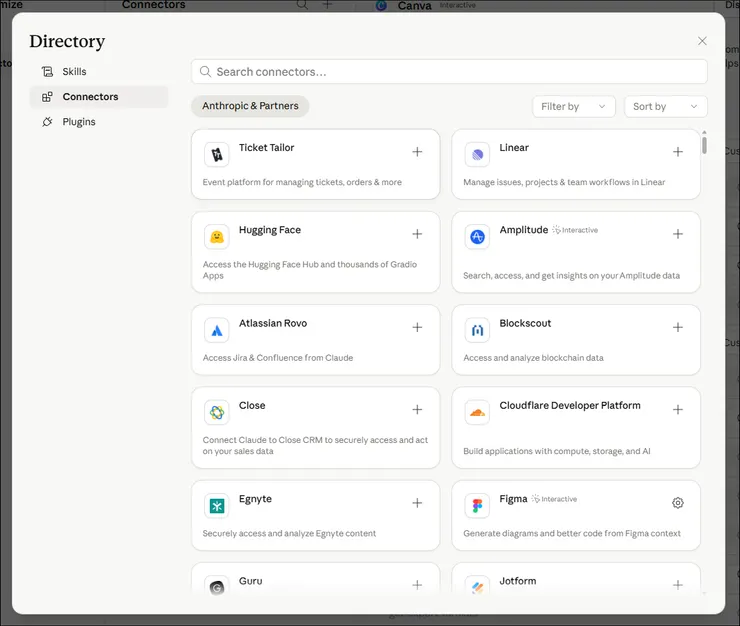Switch to the Skills section
This screenshot has width=740, height=626.
point(74,72)
